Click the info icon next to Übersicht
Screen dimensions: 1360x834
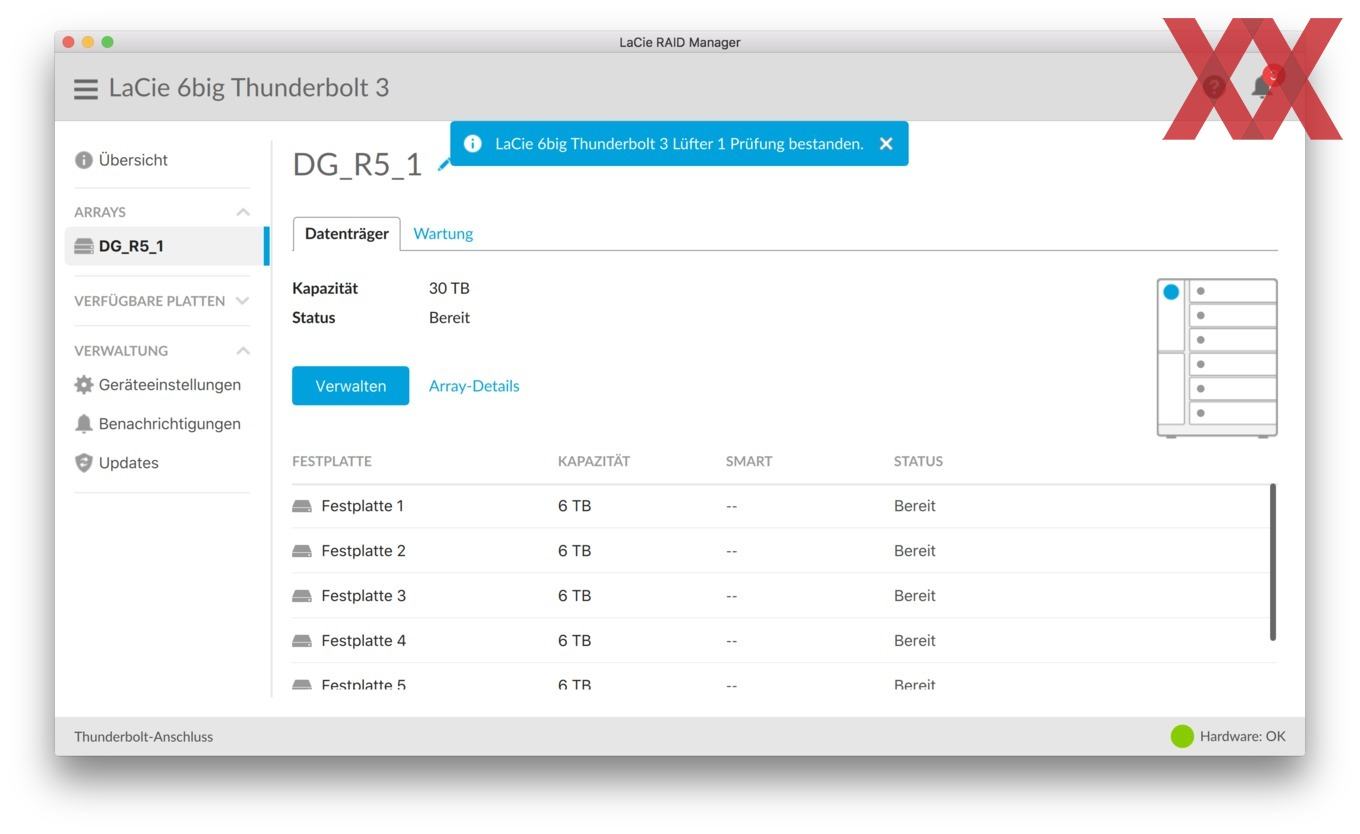(x=84, y=160)
